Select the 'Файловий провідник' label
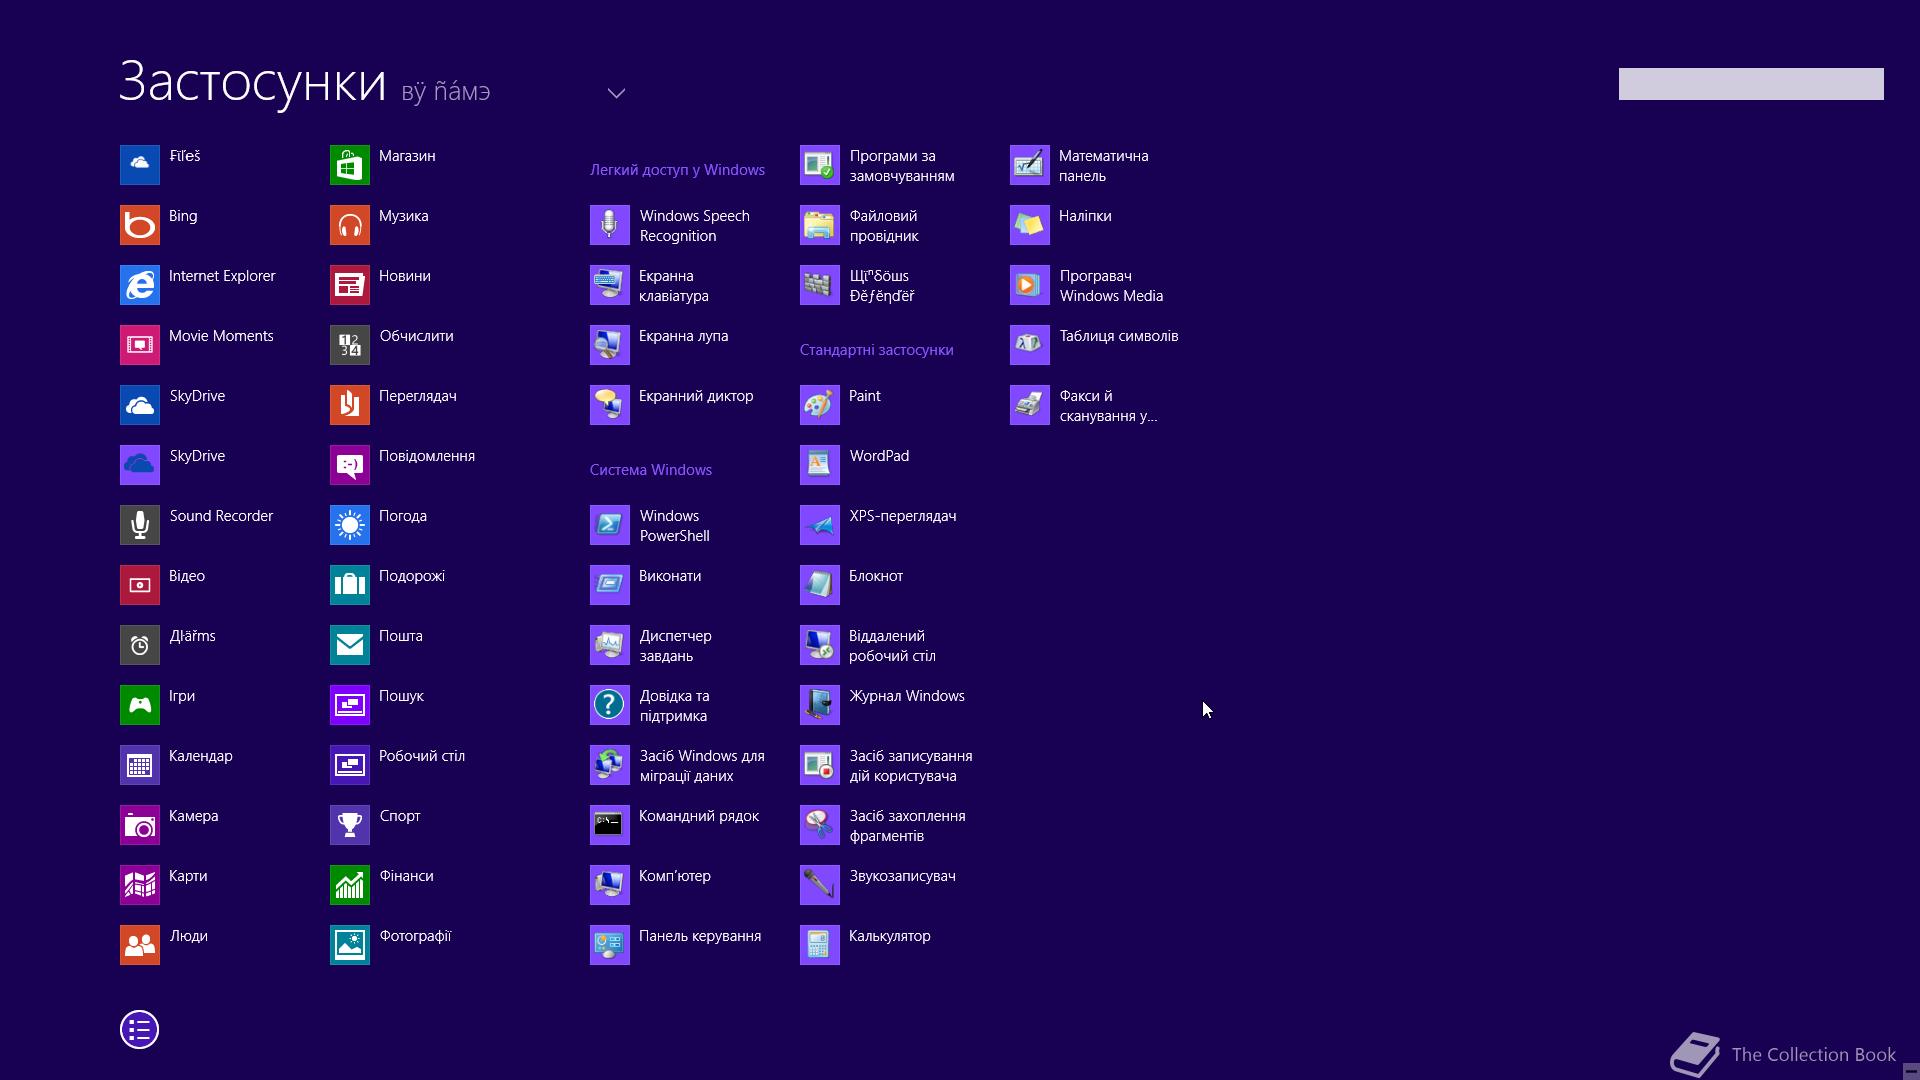The image size is (1920, 1080). (x=884, y=226)
